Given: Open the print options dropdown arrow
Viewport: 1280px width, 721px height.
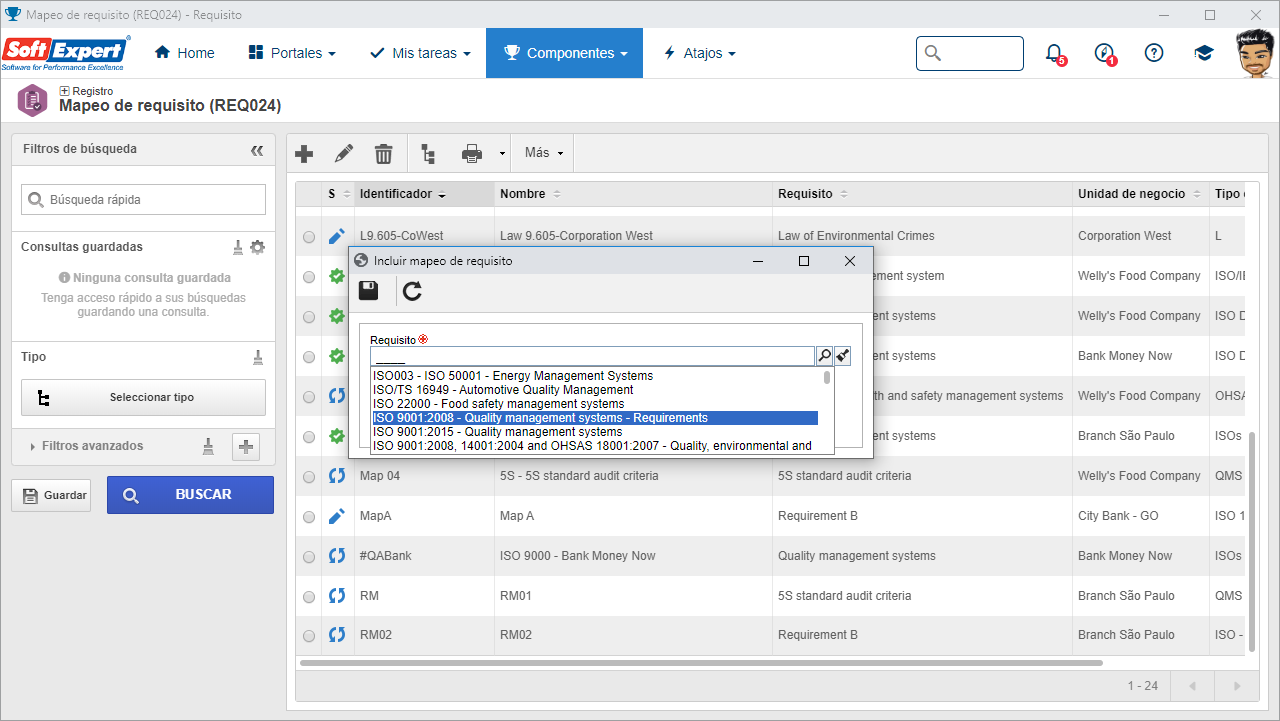Looking at the screenshot, I should point(501,154).
